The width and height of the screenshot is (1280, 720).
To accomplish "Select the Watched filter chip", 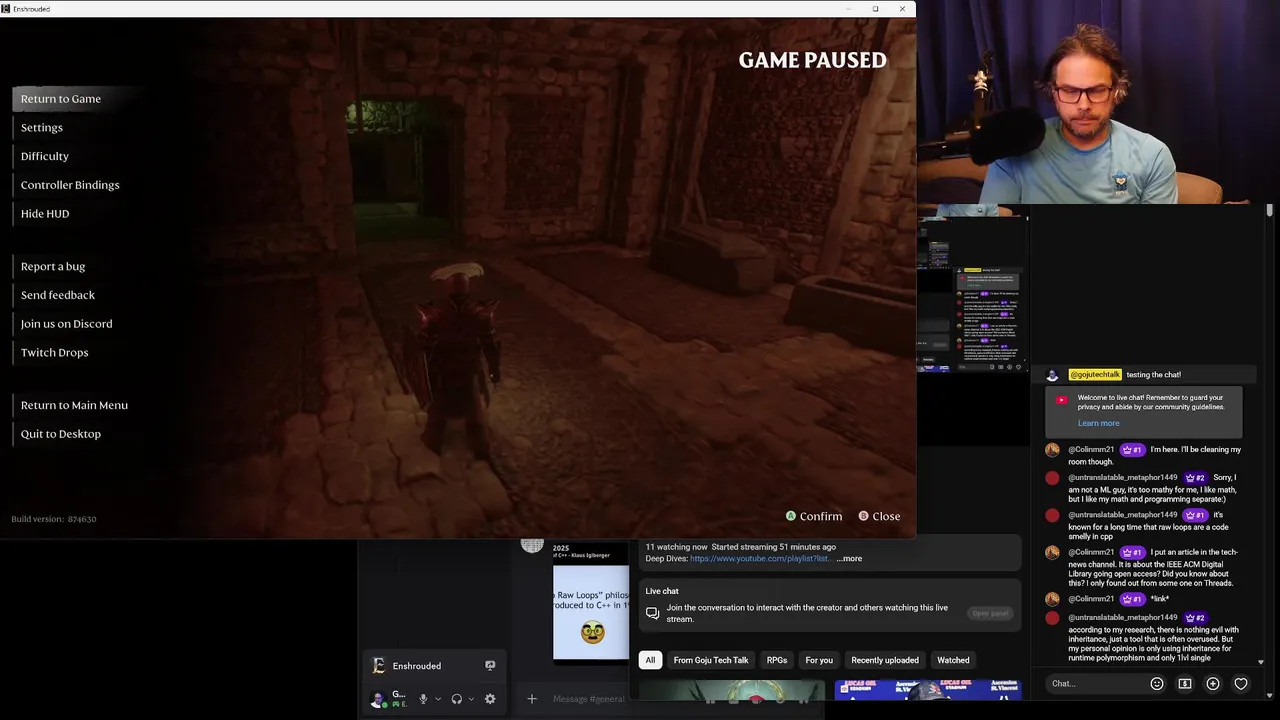I will pos(953,660).
